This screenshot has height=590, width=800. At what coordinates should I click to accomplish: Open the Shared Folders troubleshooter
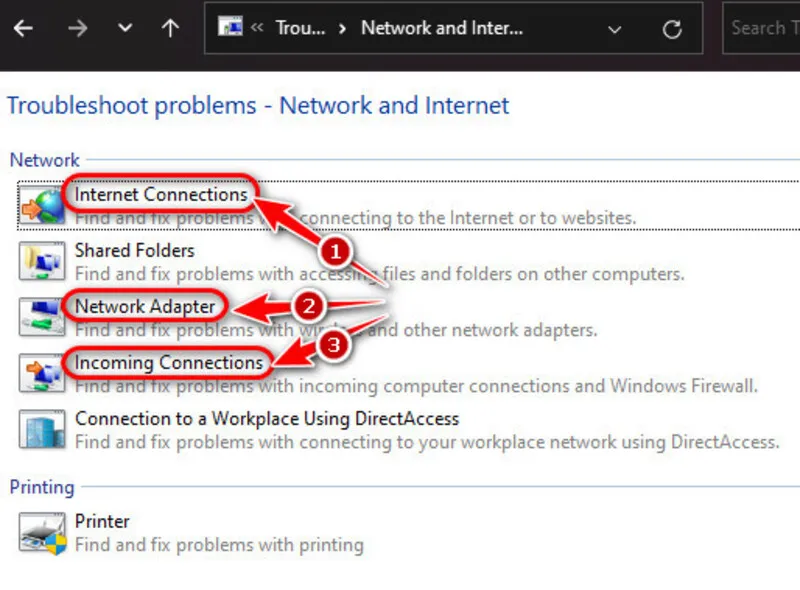pos(135,251)
